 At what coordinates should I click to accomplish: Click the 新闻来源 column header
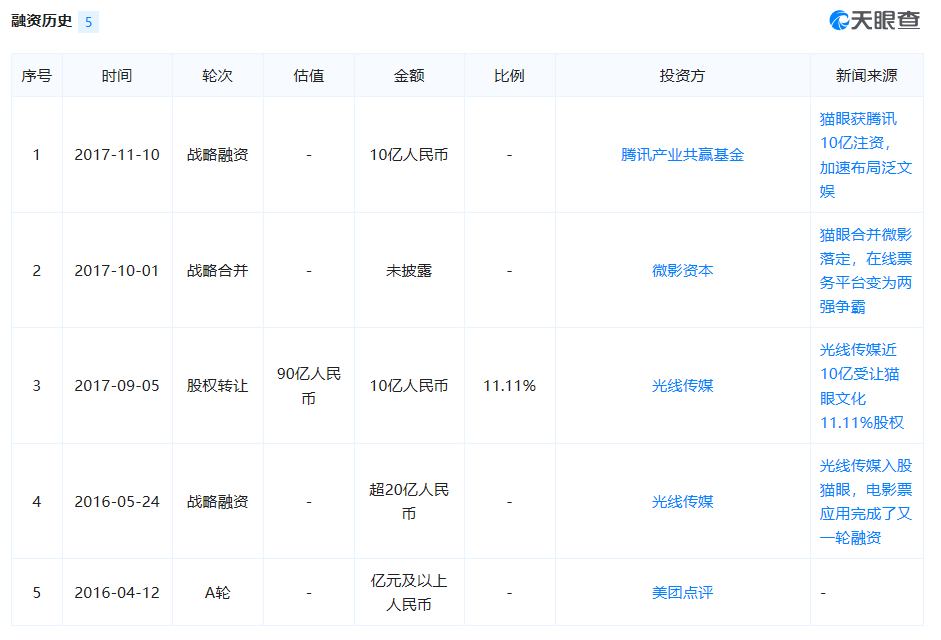(x=866, y=76)
